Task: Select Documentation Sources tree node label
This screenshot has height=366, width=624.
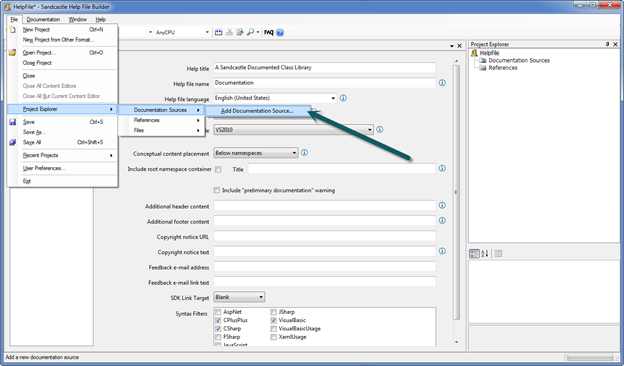Action: (519, 60)
